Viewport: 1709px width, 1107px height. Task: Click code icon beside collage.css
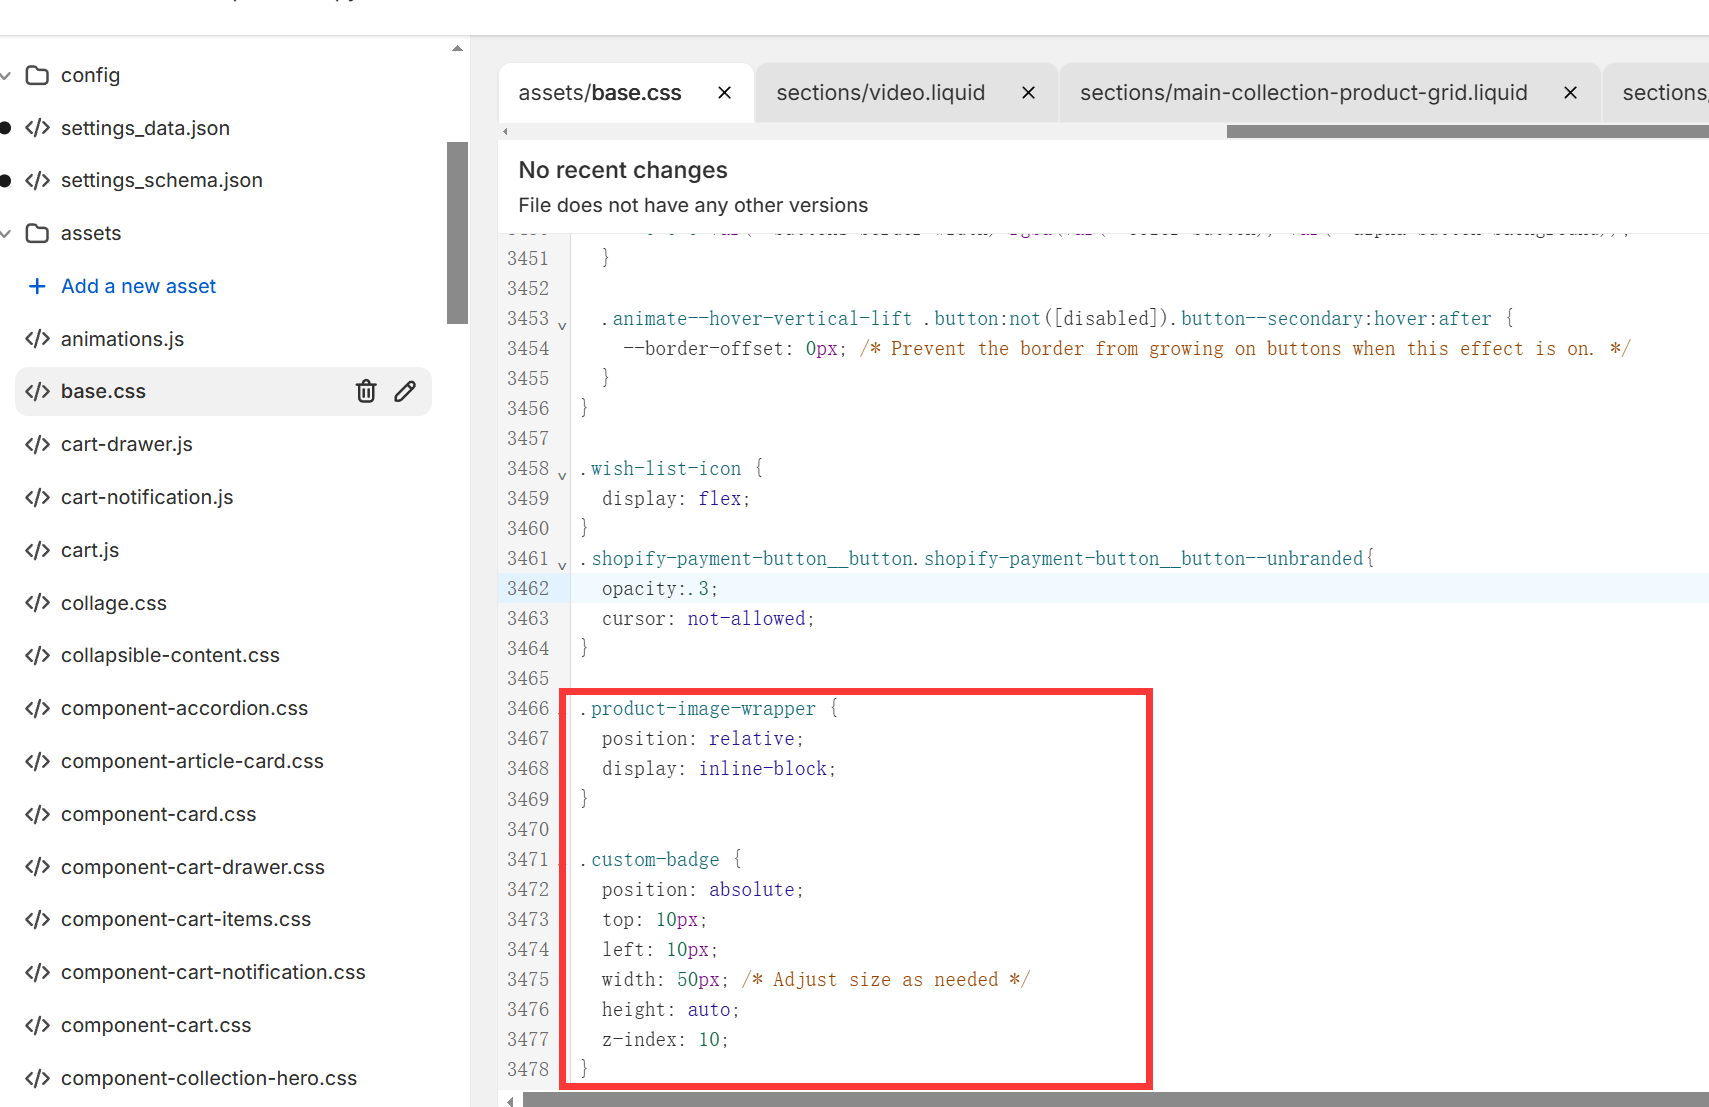click(37, 603)
